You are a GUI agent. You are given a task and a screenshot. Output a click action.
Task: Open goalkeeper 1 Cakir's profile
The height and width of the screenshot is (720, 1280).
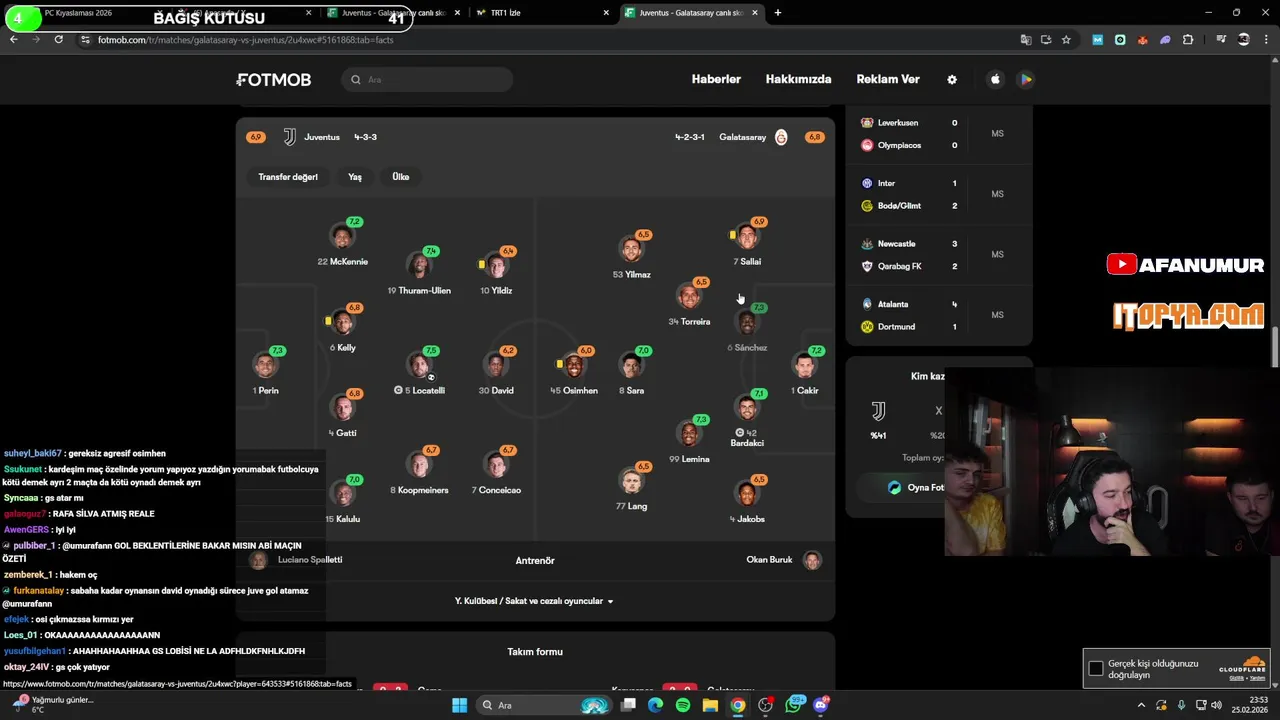805,372
